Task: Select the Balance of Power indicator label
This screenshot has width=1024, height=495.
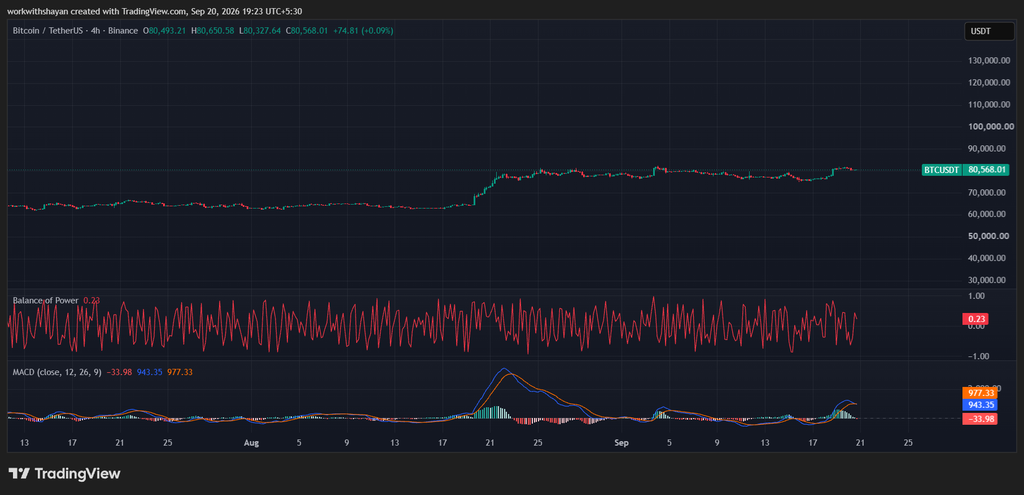Action: tap(46, 300)
